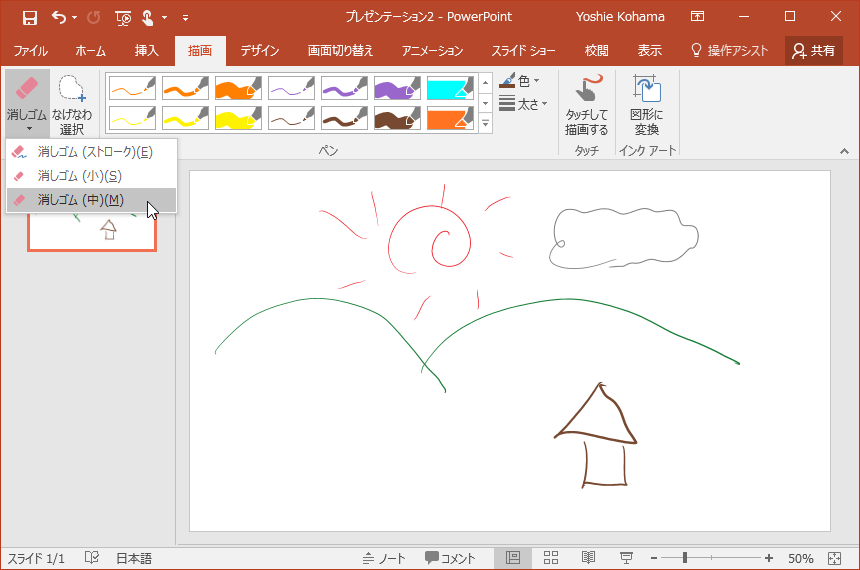Toggle the コメント comments pane

(x=450, y=558)
